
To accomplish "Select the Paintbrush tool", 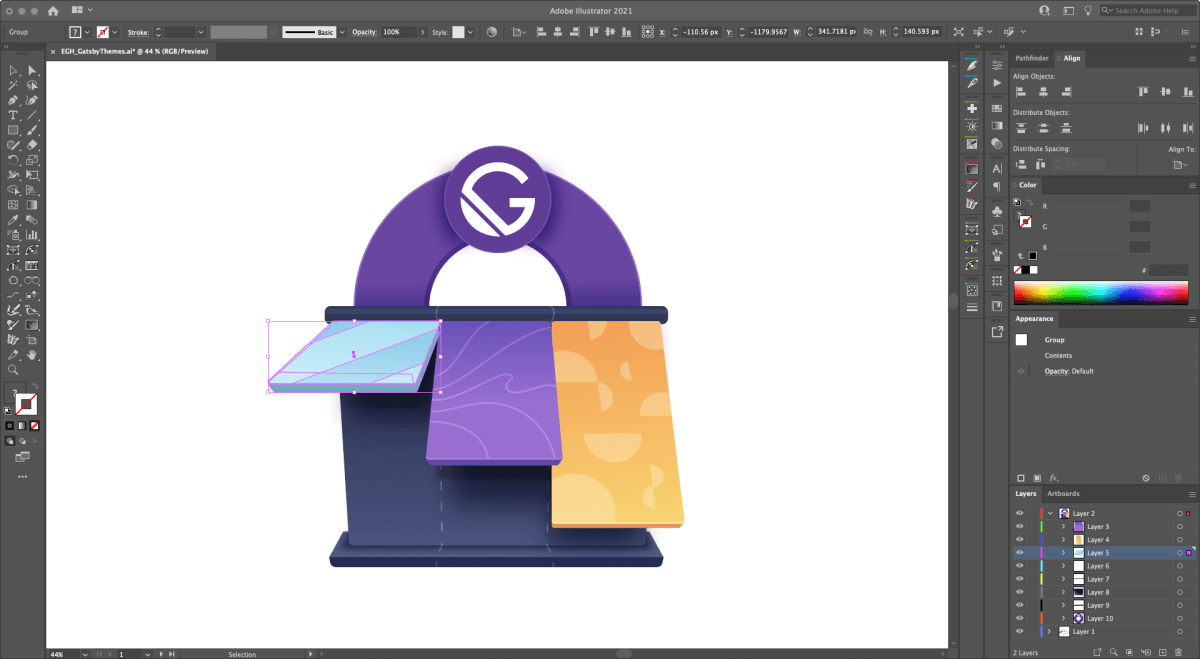I will click(x=32, y=130).
